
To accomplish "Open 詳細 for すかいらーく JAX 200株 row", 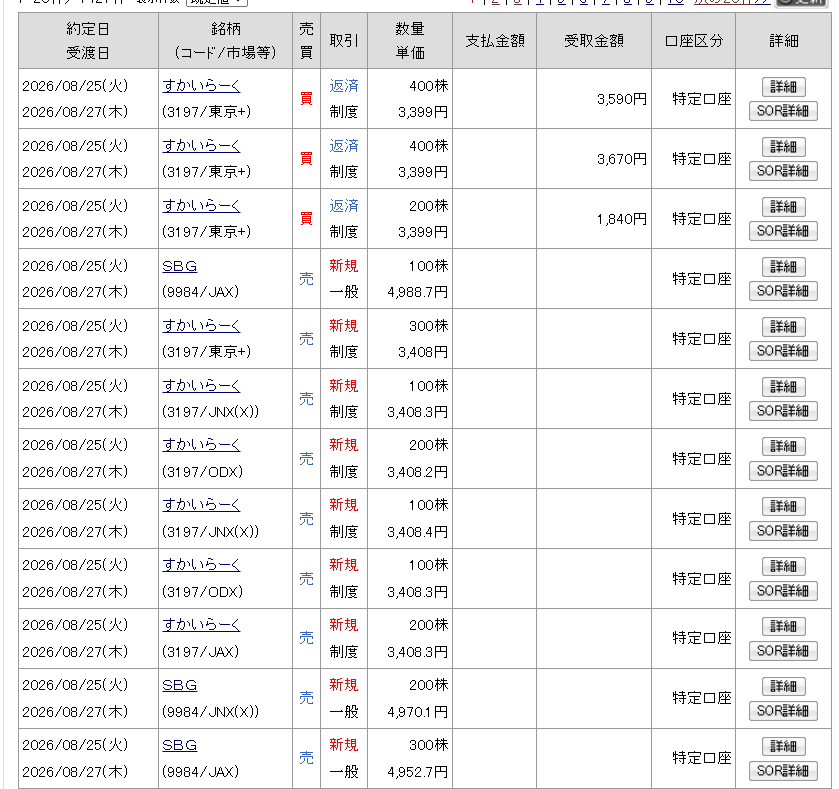I will coord(783,626).
